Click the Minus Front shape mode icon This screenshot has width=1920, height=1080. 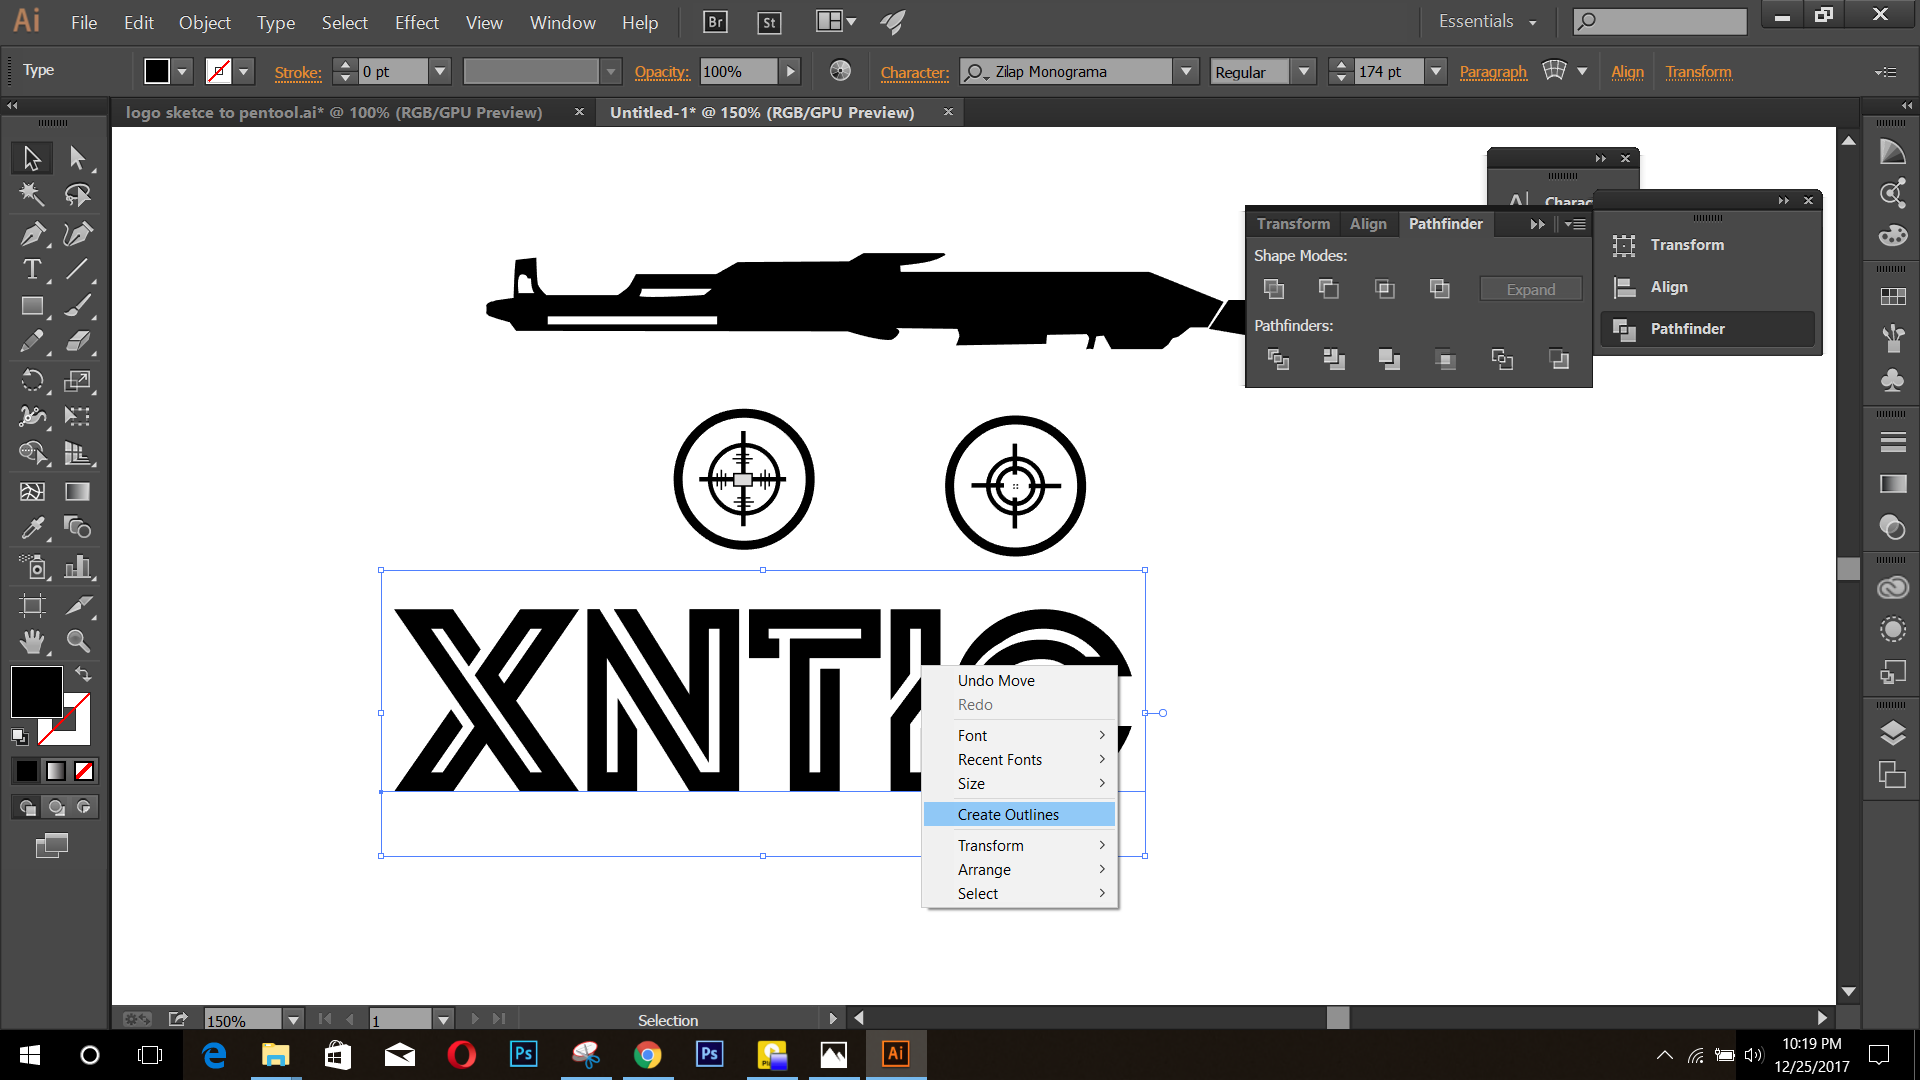point(1329,289)
